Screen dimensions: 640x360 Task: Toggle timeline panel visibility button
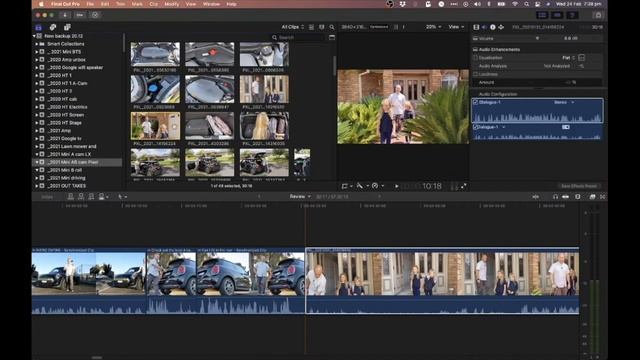(x=557, y=15)
